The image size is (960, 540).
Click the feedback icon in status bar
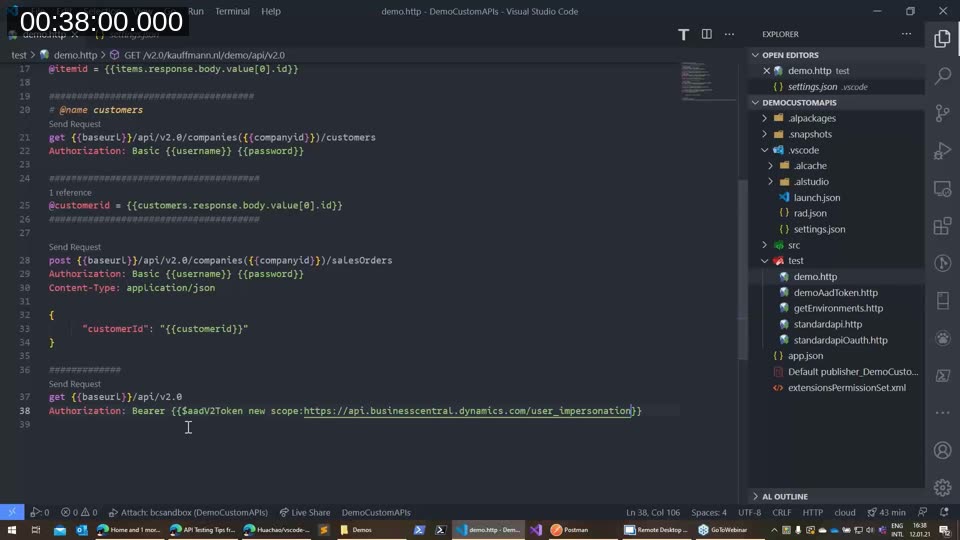coord(922,512)
